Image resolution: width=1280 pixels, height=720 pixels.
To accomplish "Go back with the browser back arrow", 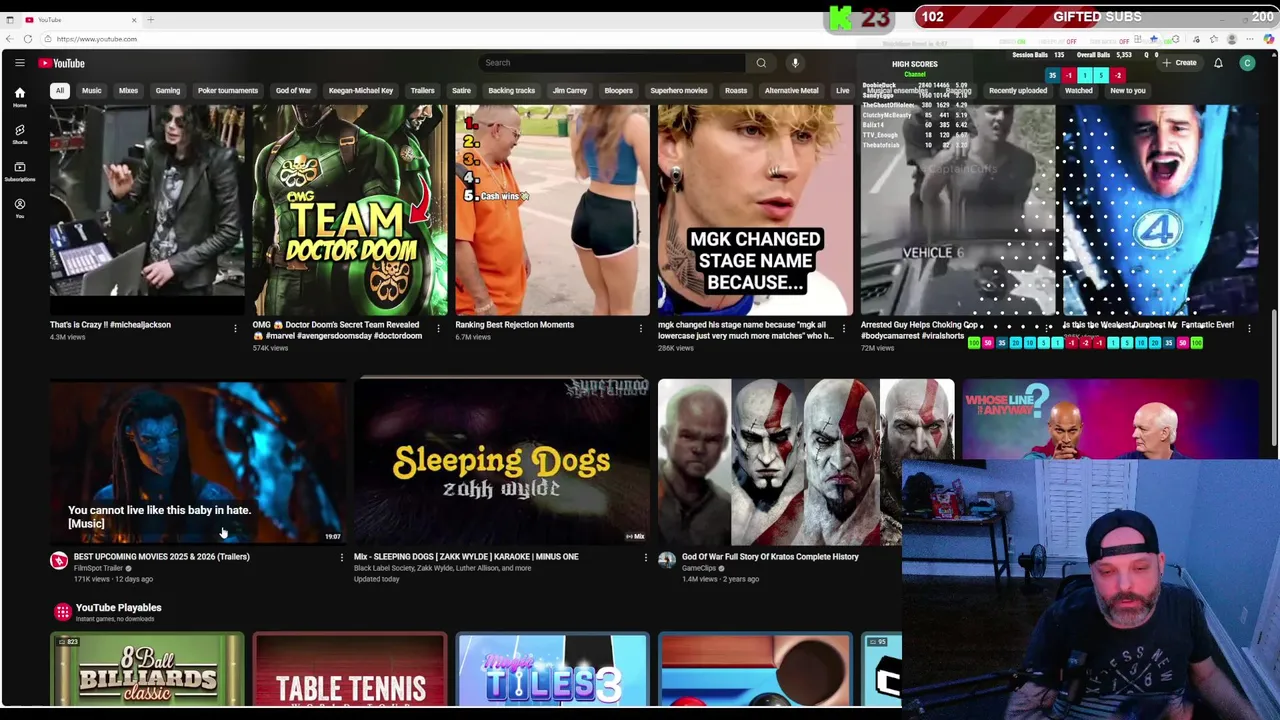I will coord(10,39).
